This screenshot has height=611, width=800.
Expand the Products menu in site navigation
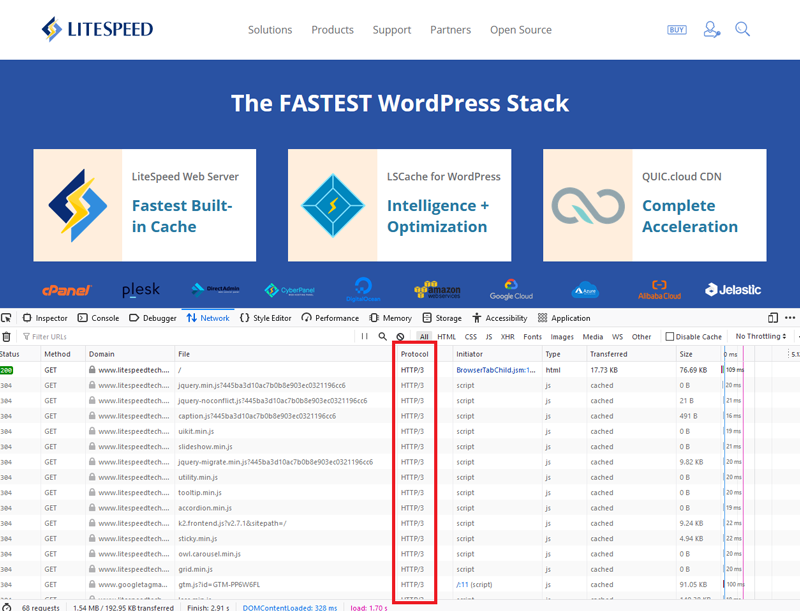click(x=332, y=30)
